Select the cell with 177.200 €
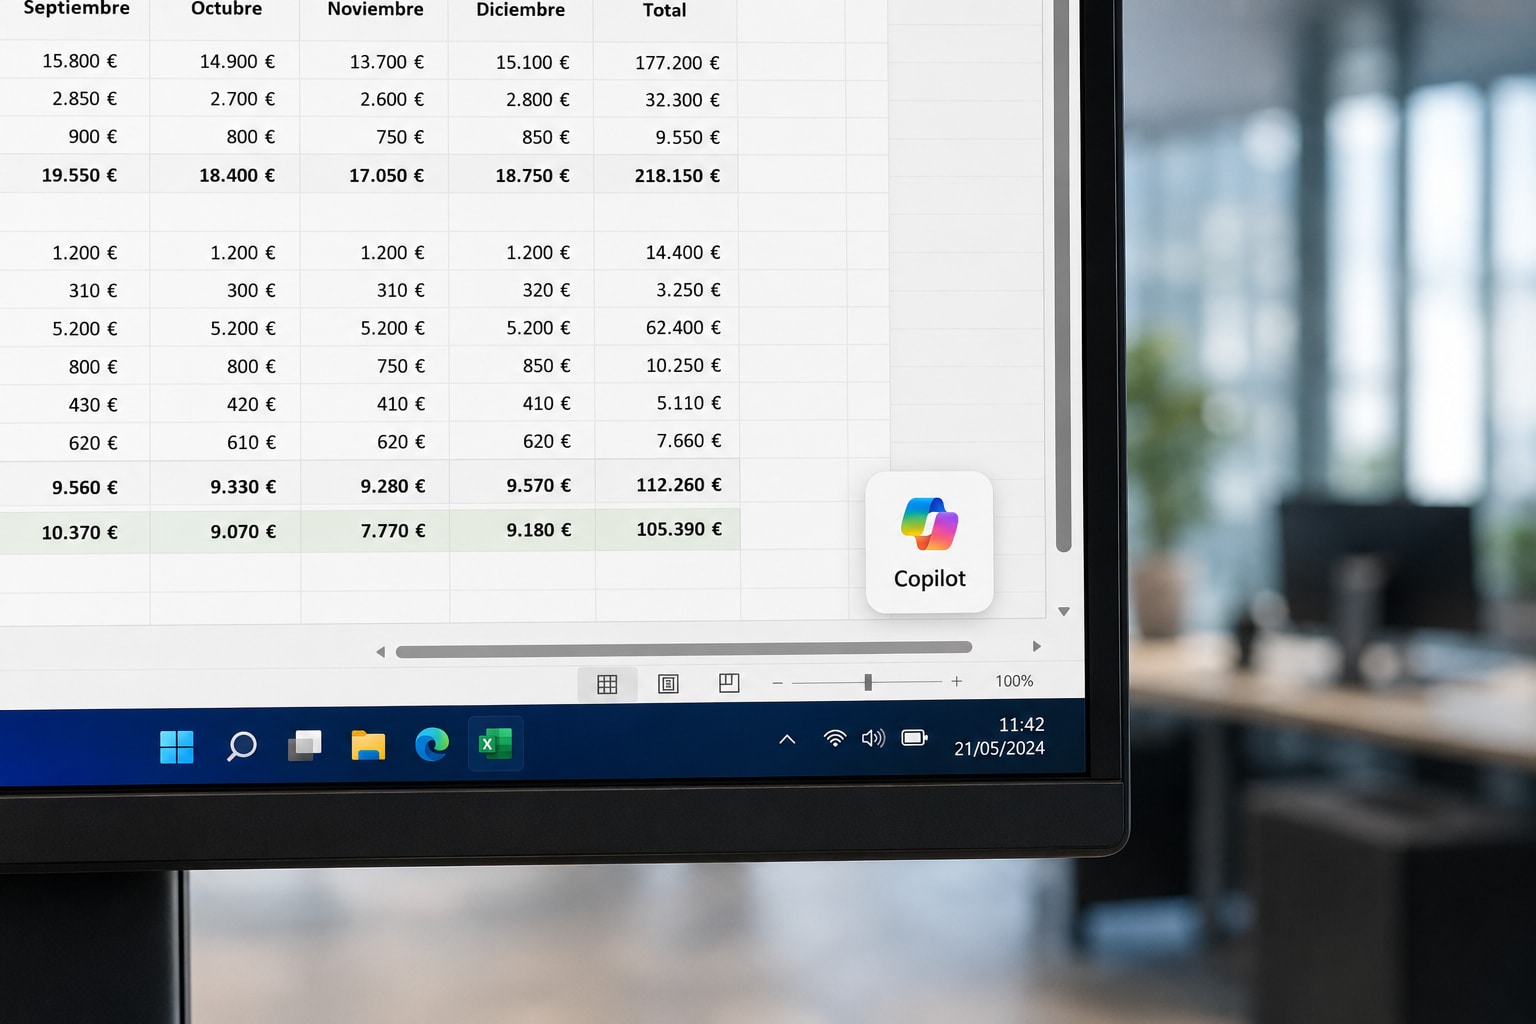The image size is (1536, 1024). point(666,62)
